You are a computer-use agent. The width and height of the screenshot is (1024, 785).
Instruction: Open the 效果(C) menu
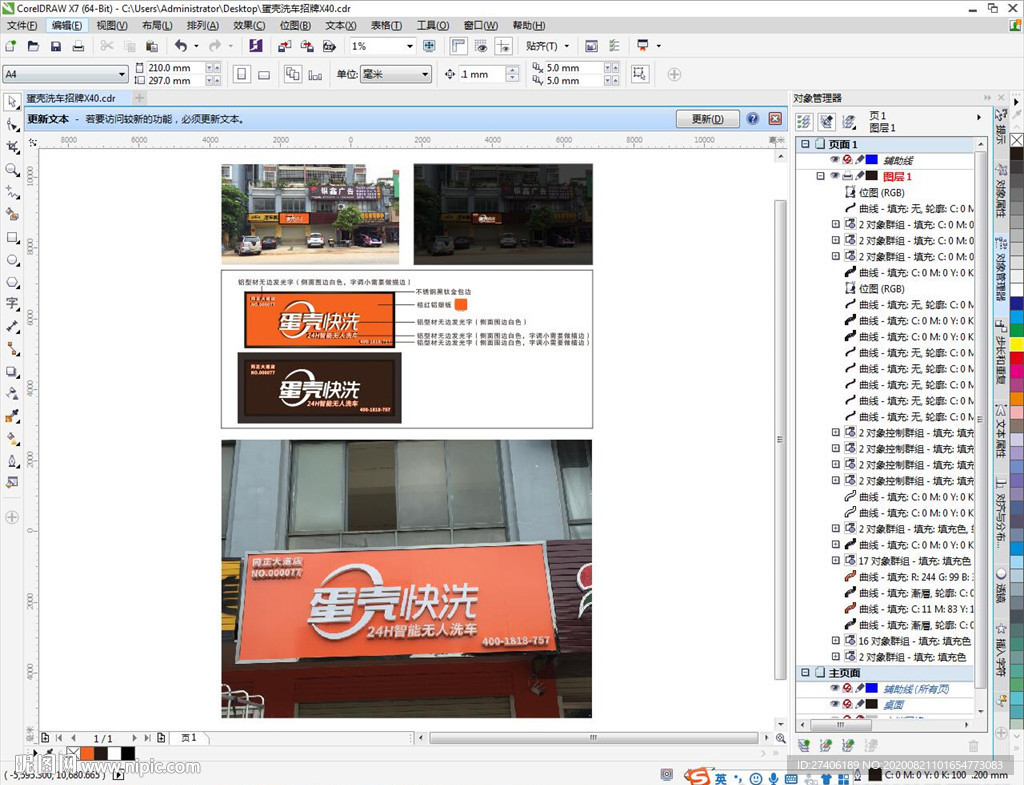(249, 25)
